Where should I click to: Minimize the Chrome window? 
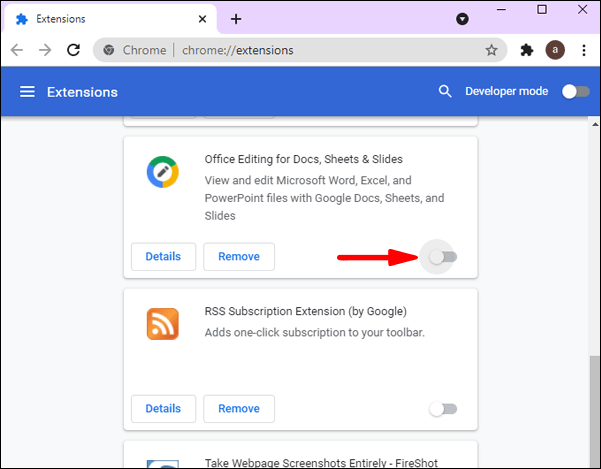(x=501, y=9)
